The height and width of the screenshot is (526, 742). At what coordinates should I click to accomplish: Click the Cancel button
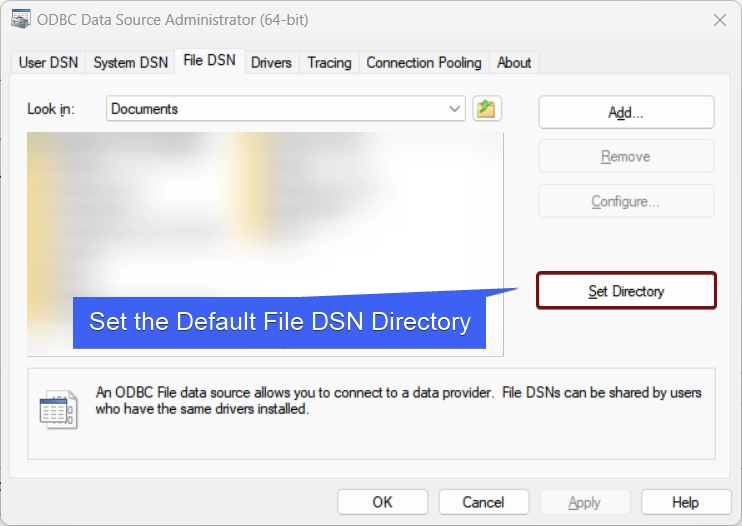(x=483, y=502)
